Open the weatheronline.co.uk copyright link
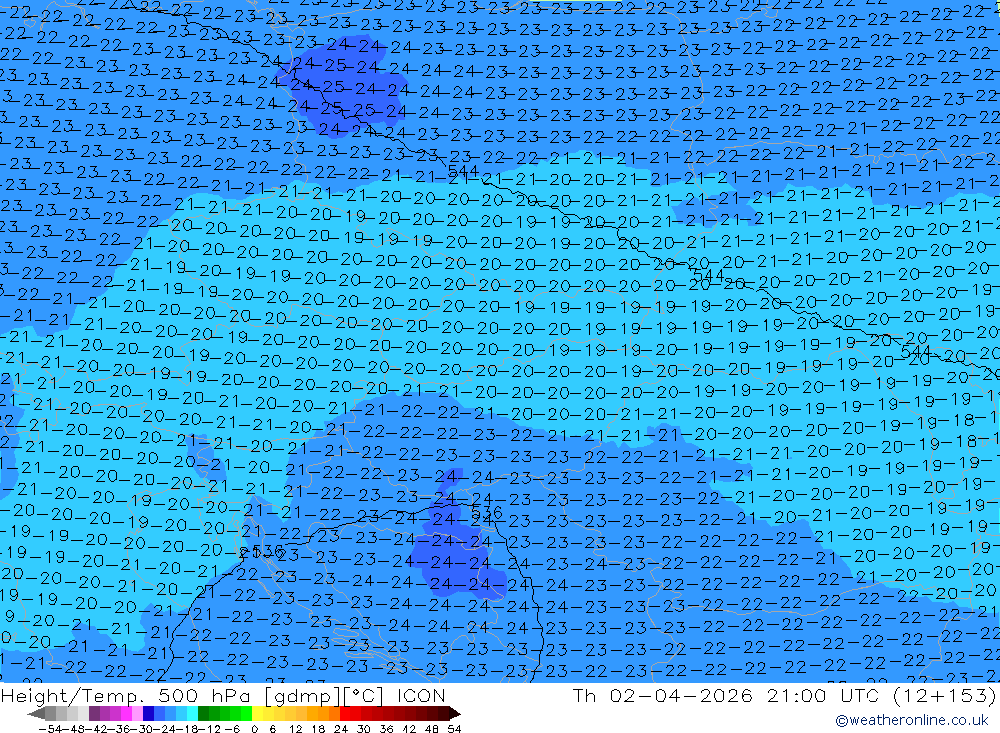This screenshot has width=1000, height=733. tap(912, 720)
